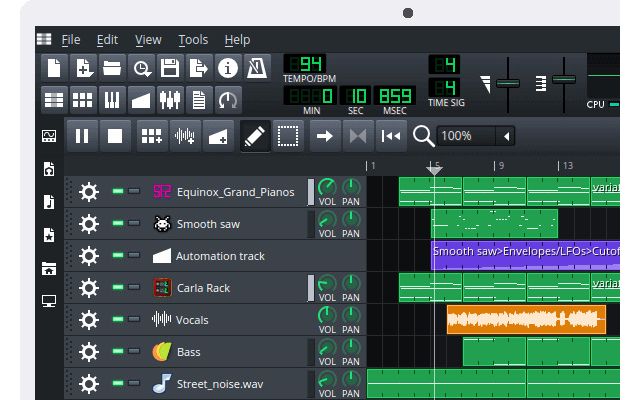Open gear menu for Vocals track

[89, 320]
